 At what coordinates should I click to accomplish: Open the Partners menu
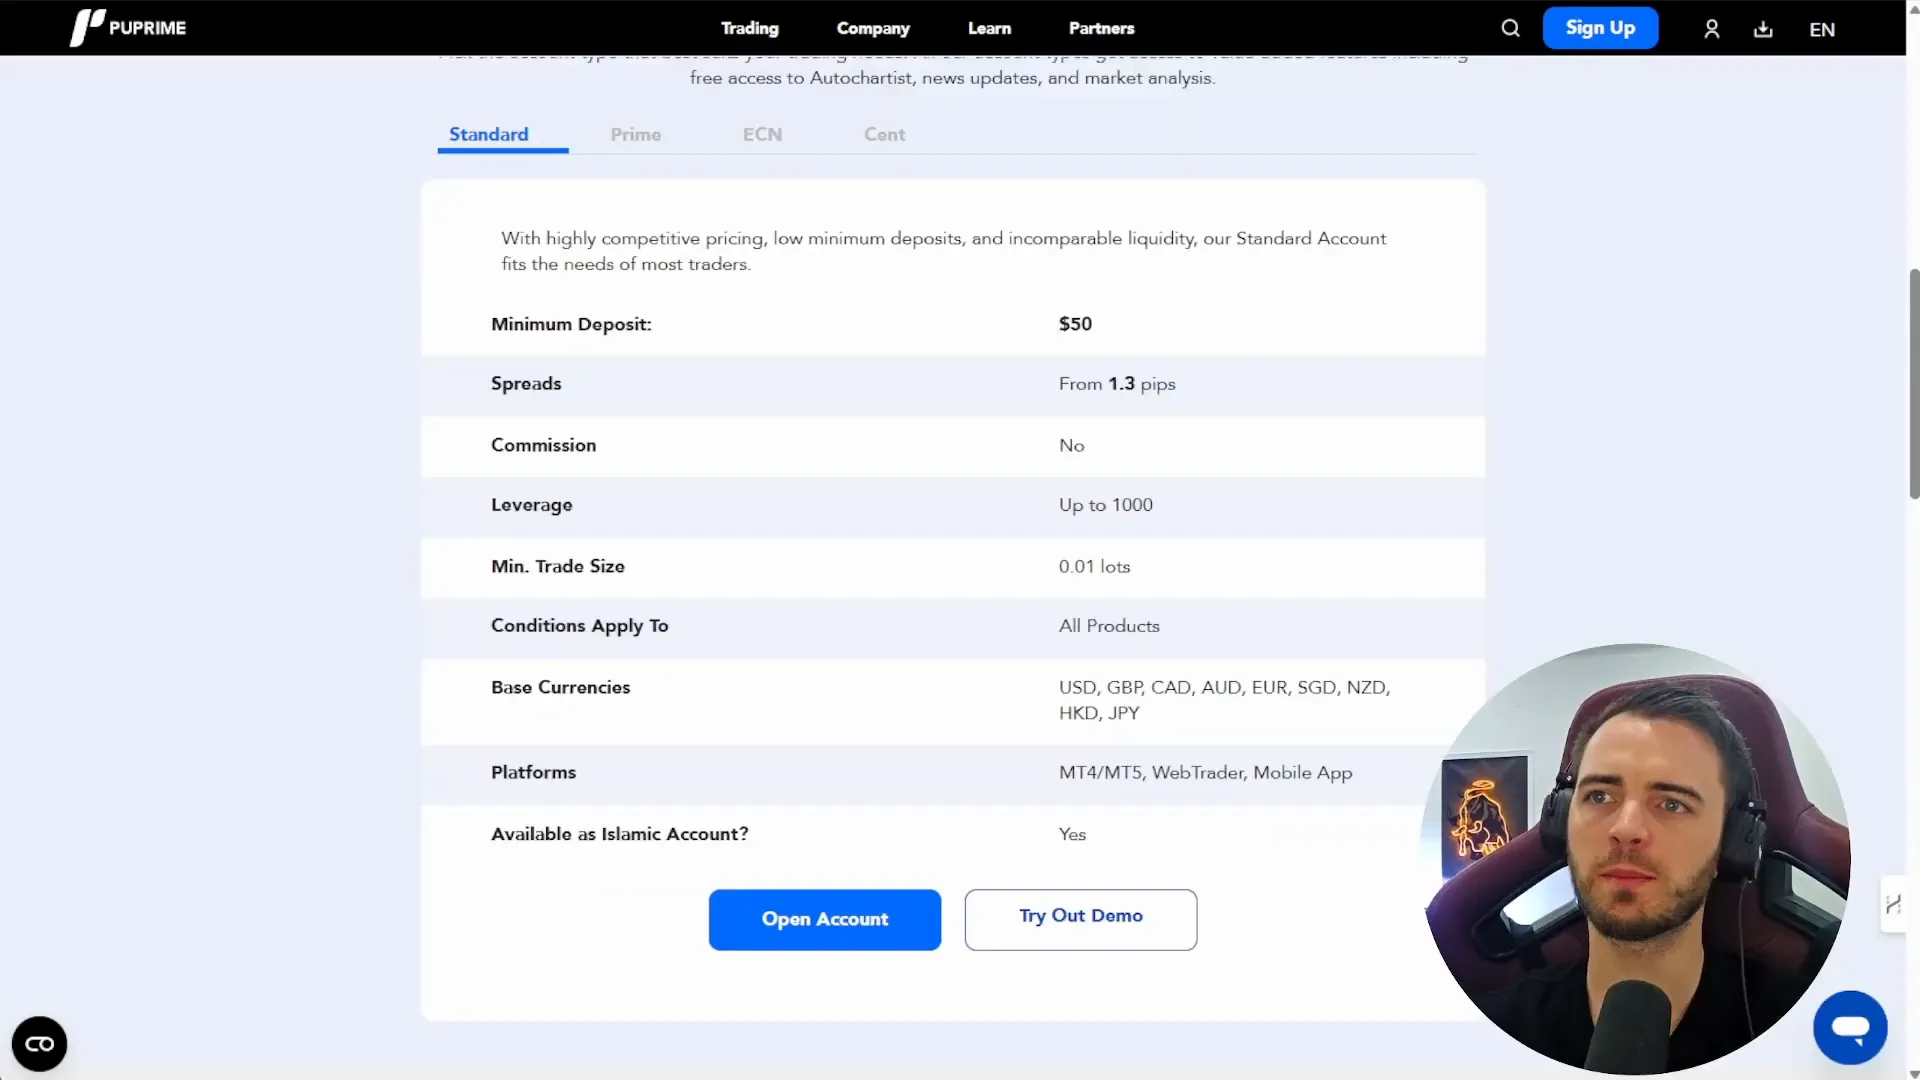pos(1101,28)
